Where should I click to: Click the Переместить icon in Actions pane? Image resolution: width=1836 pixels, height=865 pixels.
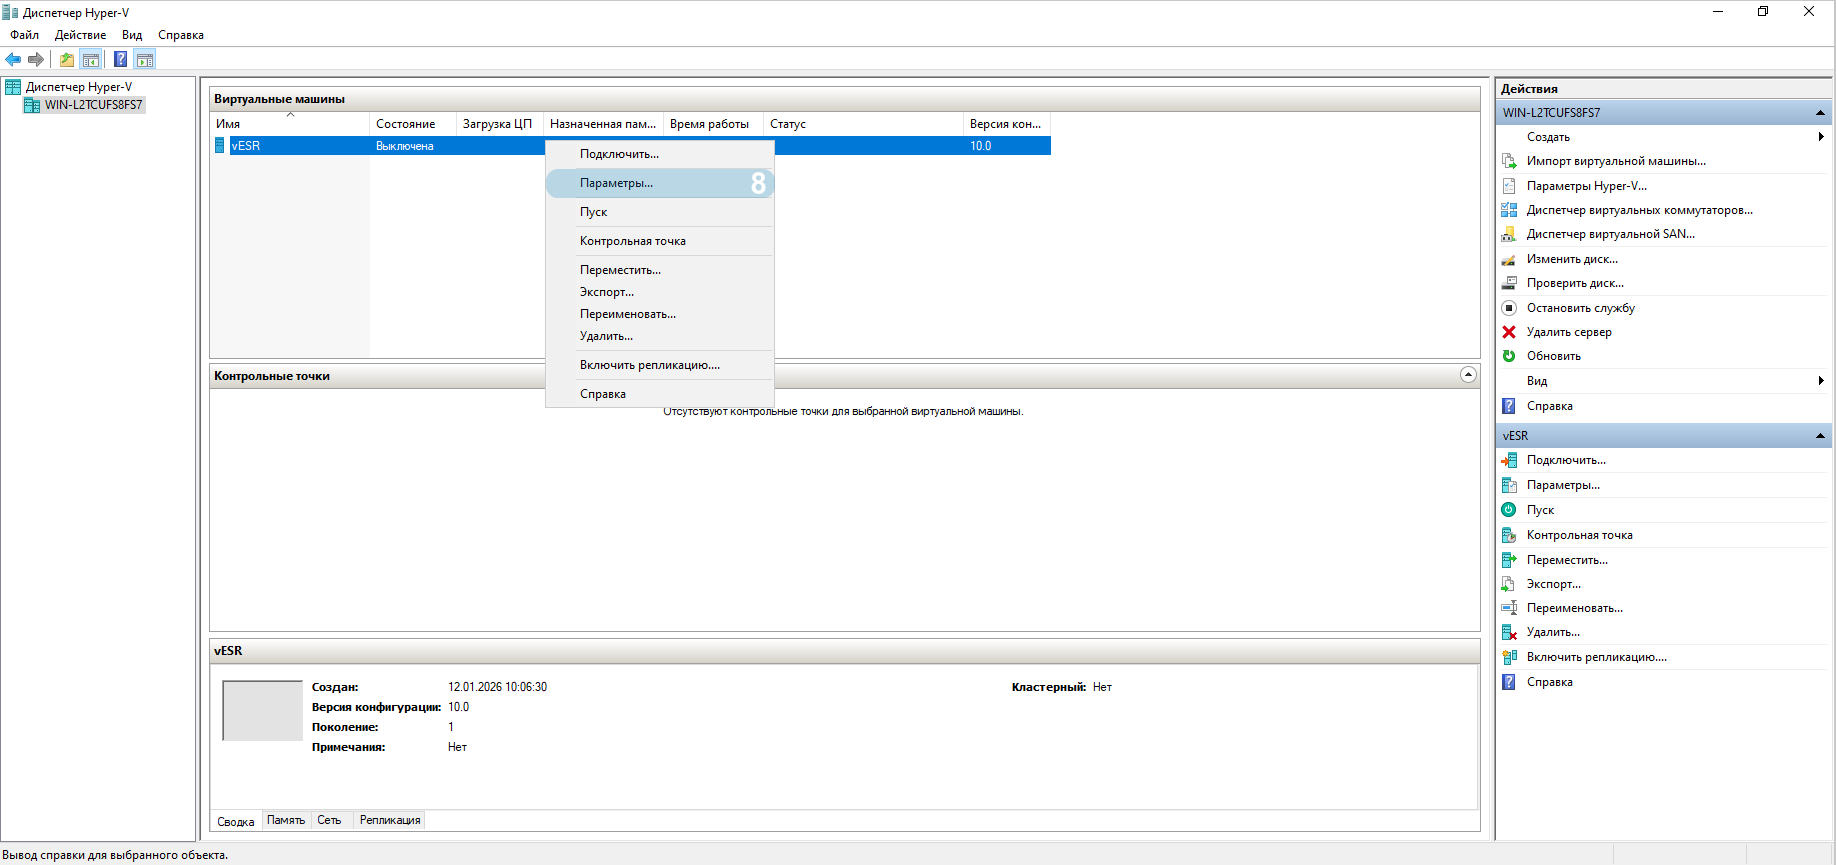pos(1509,560)
